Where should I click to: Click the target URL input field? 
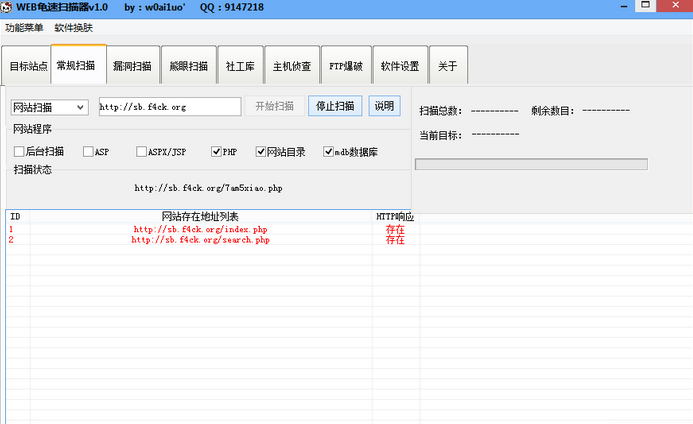coord(169,107)
